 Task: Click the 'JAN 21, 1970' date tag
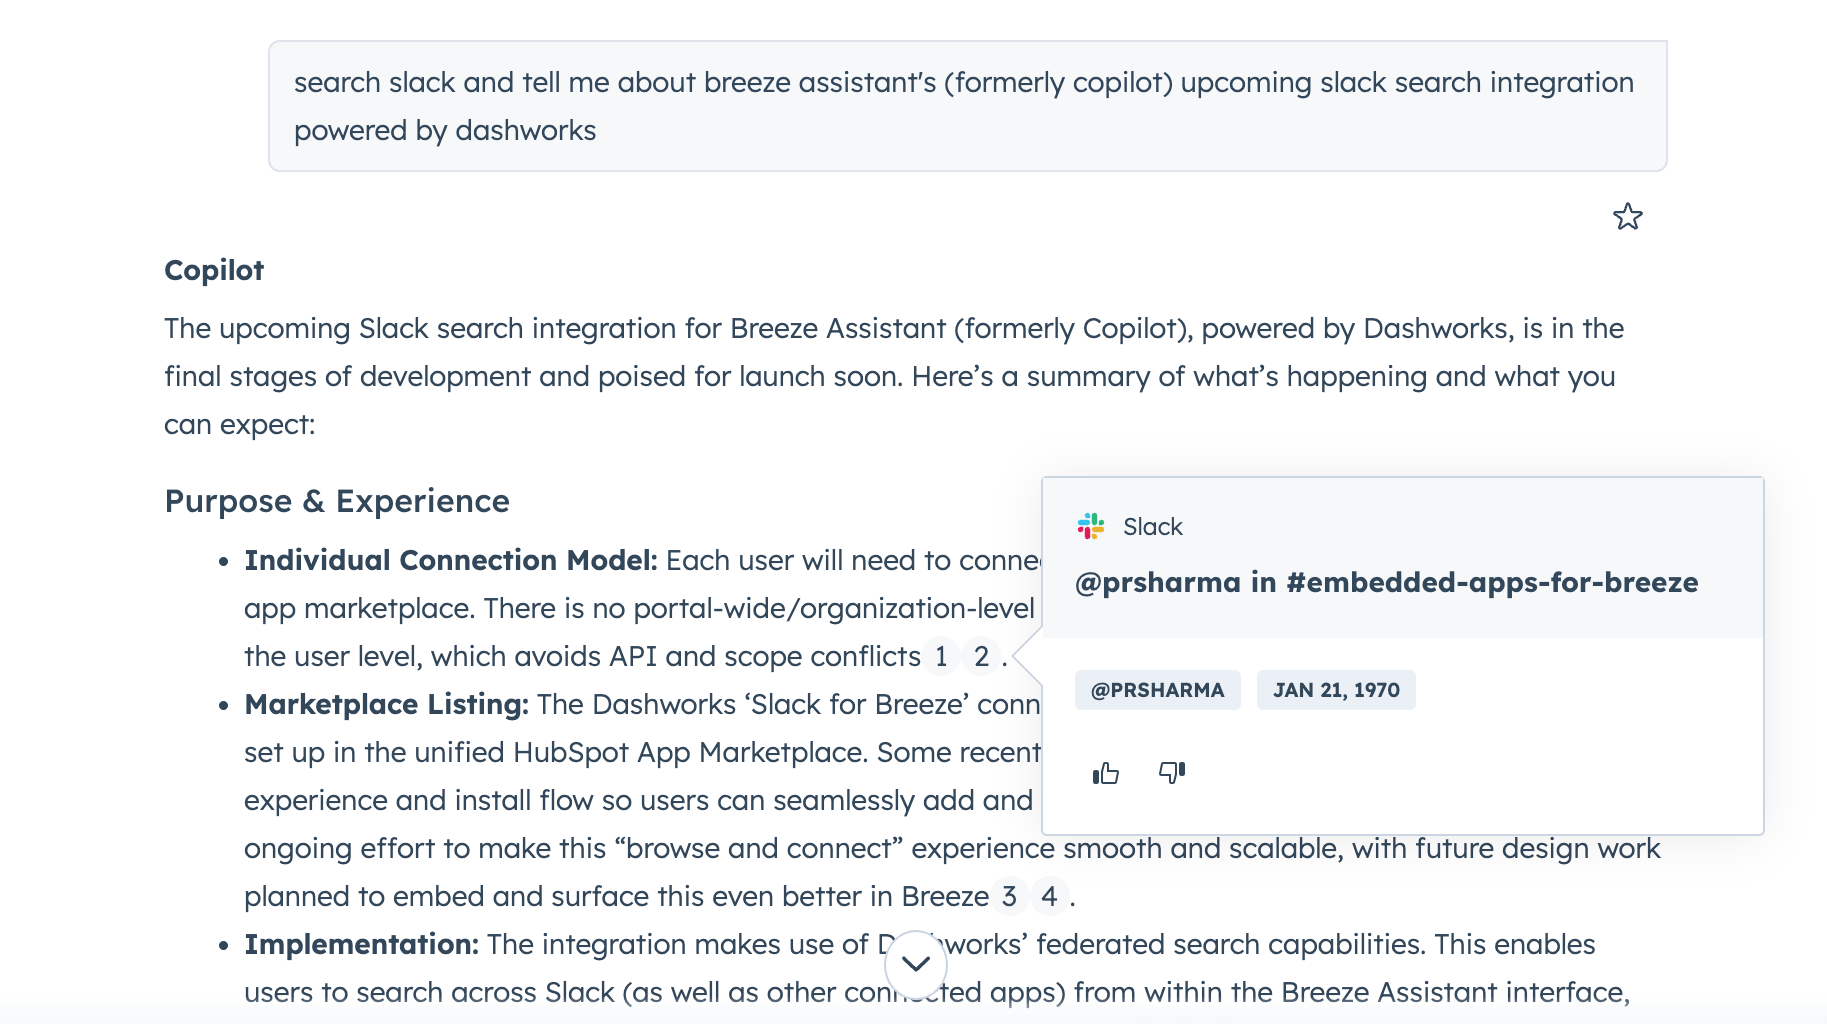(x=1336, y=690)
